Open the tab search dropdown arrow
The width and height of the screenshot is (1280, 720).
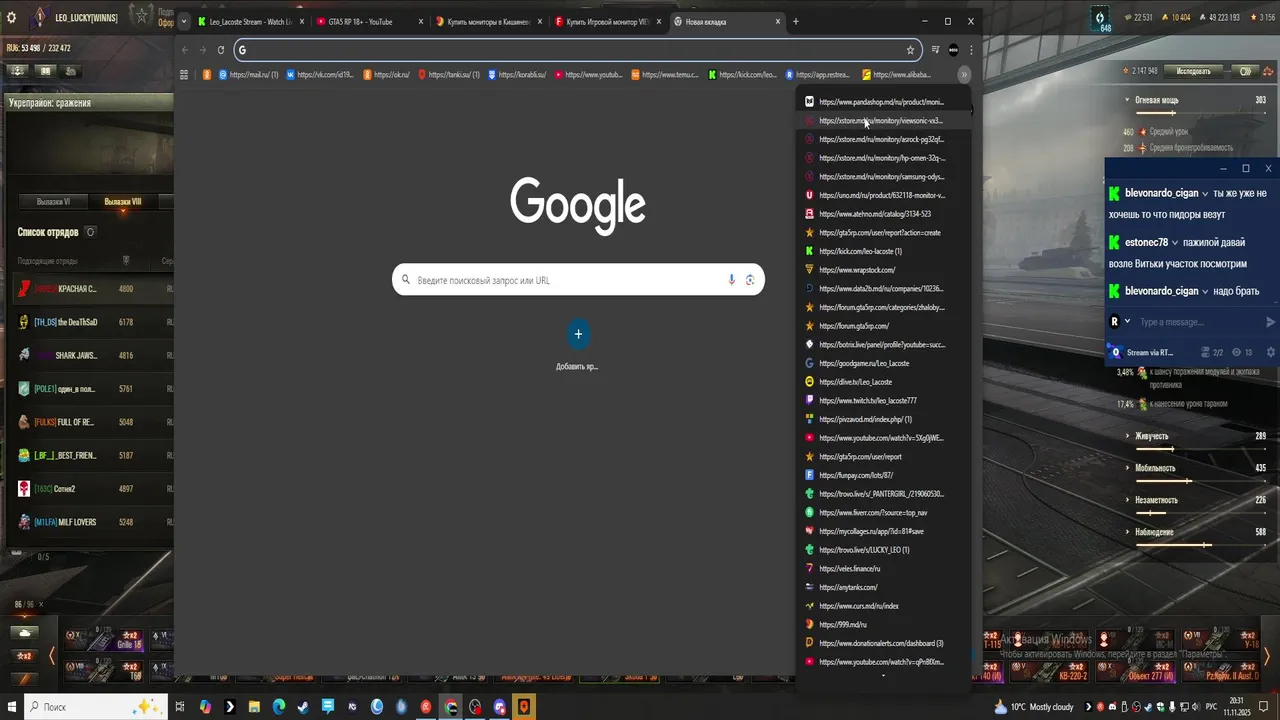point(184,21)
